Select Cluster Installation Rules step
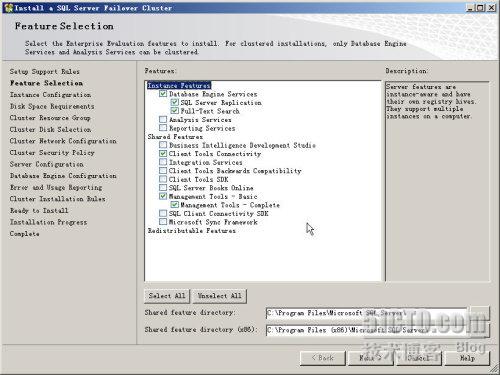This screenshot has width=500, height=375. (x=57, y=199)
